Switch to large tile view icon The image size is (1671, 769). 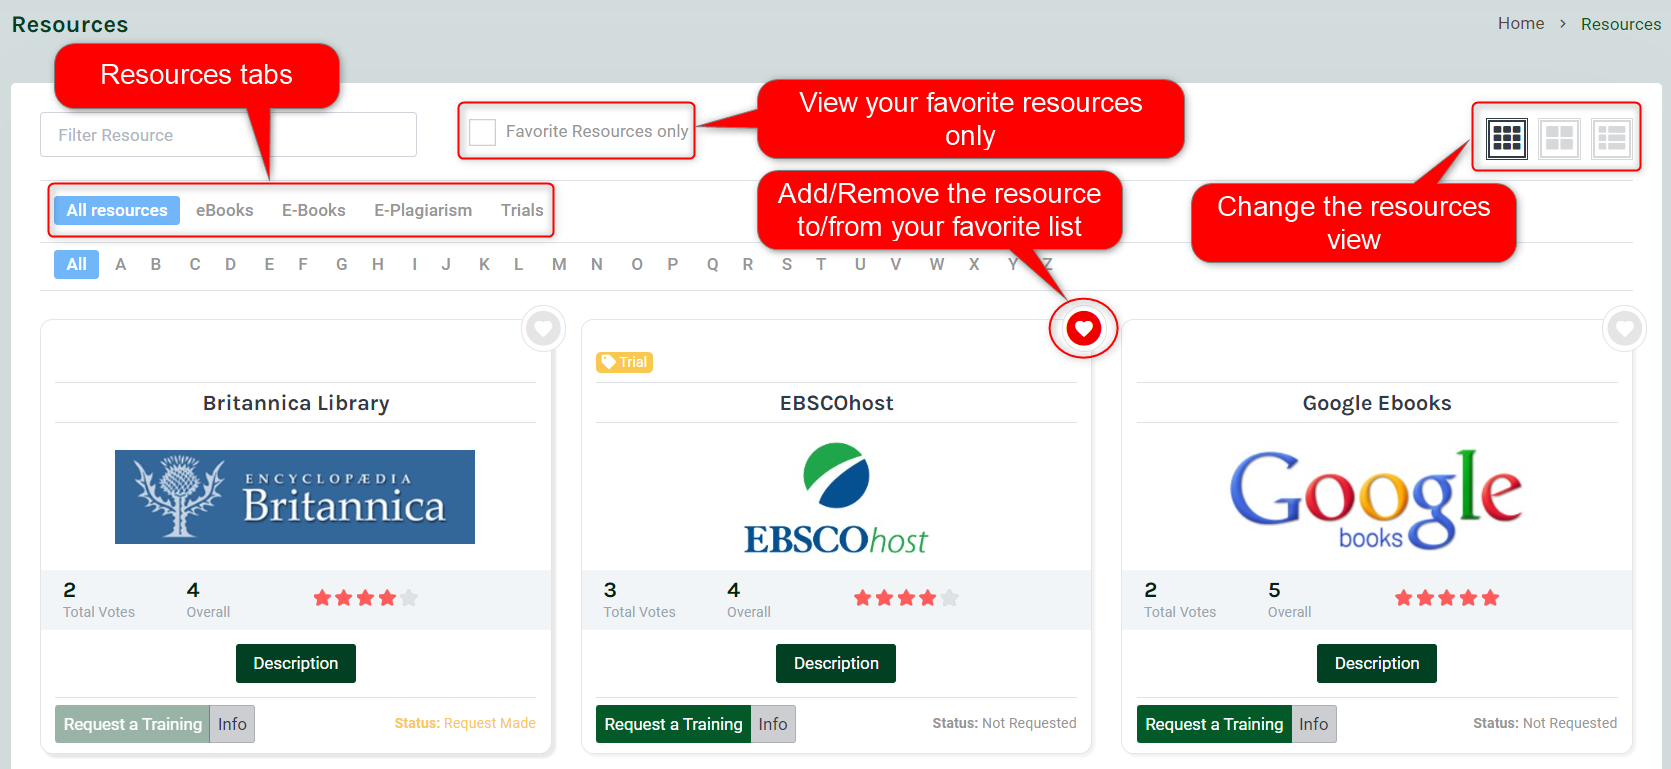(x=1559, y=138)
